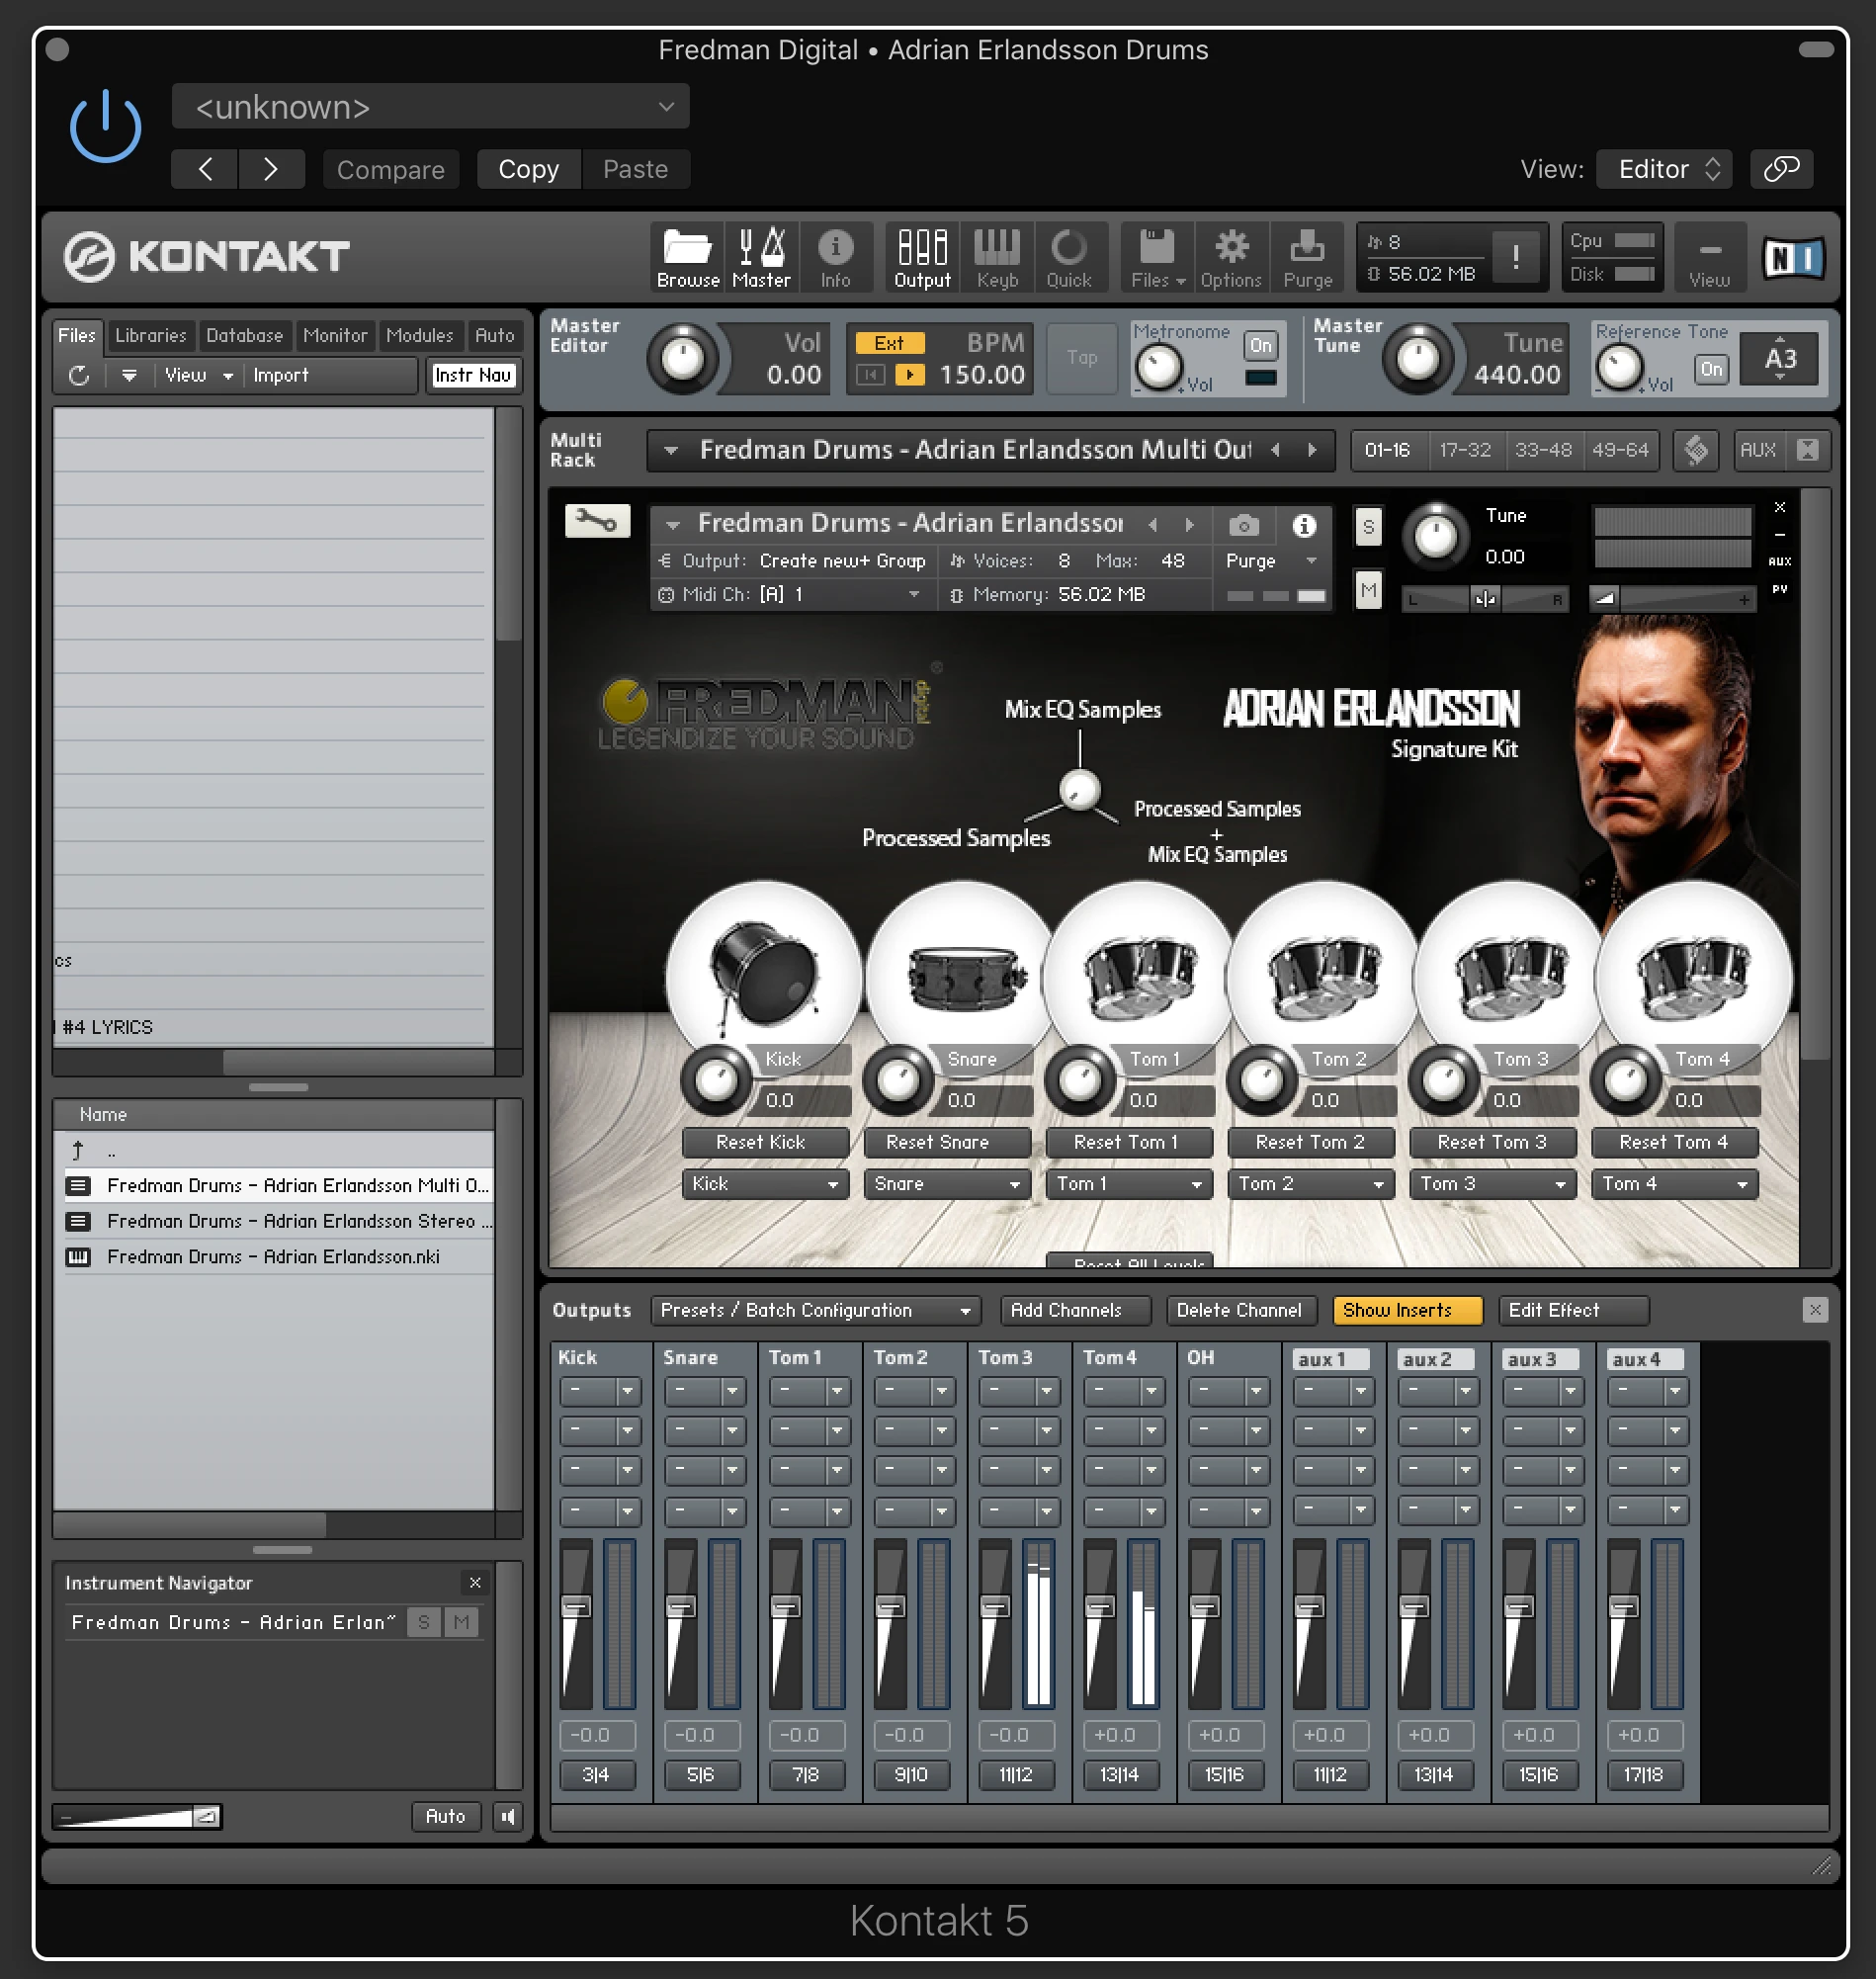1876x1979 pixels.
Task: Open Options gear icon
Action: pos(1231,258)
